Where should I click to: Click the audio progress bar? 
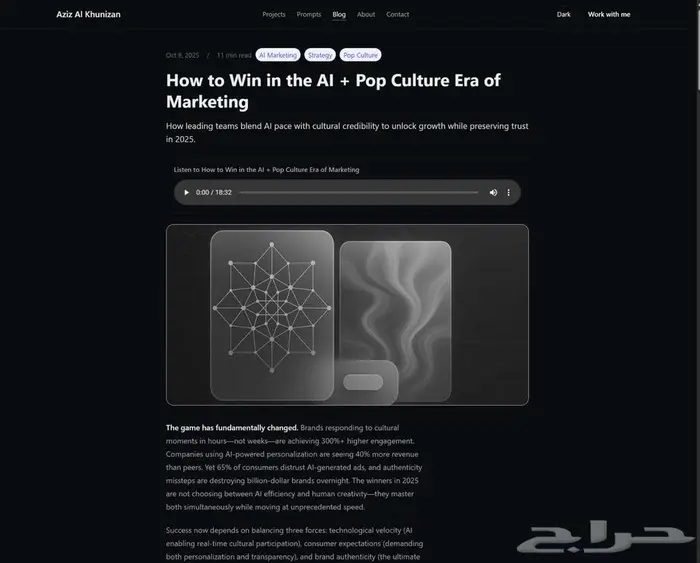coord(358,192)
